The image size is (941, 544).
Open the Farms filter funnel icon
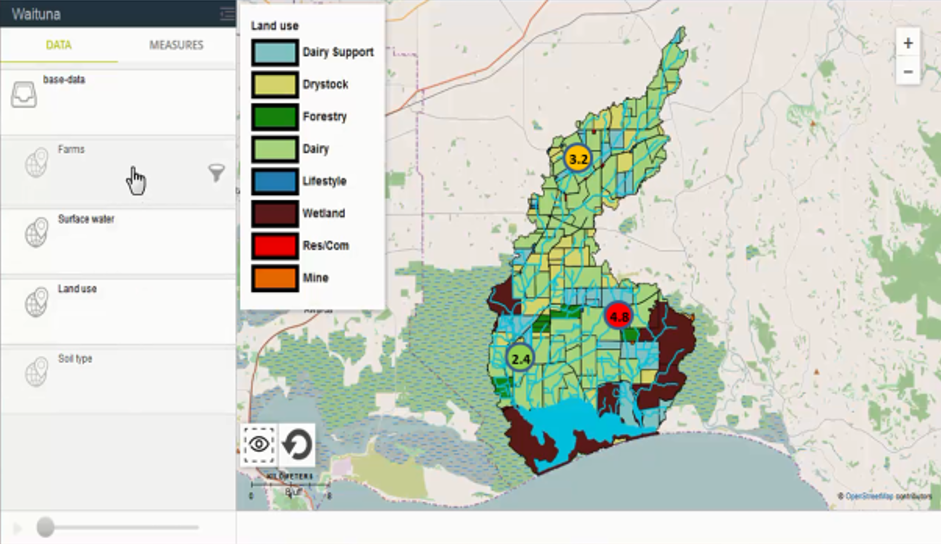pyautogui.click(x=216, y=173)
